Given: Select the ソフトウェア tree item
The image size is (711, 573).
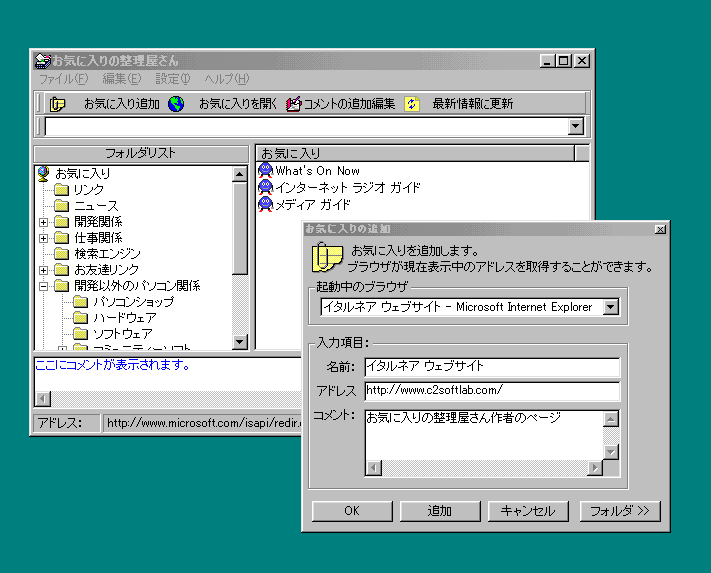Looking at the screenshot, I should 122,334.
